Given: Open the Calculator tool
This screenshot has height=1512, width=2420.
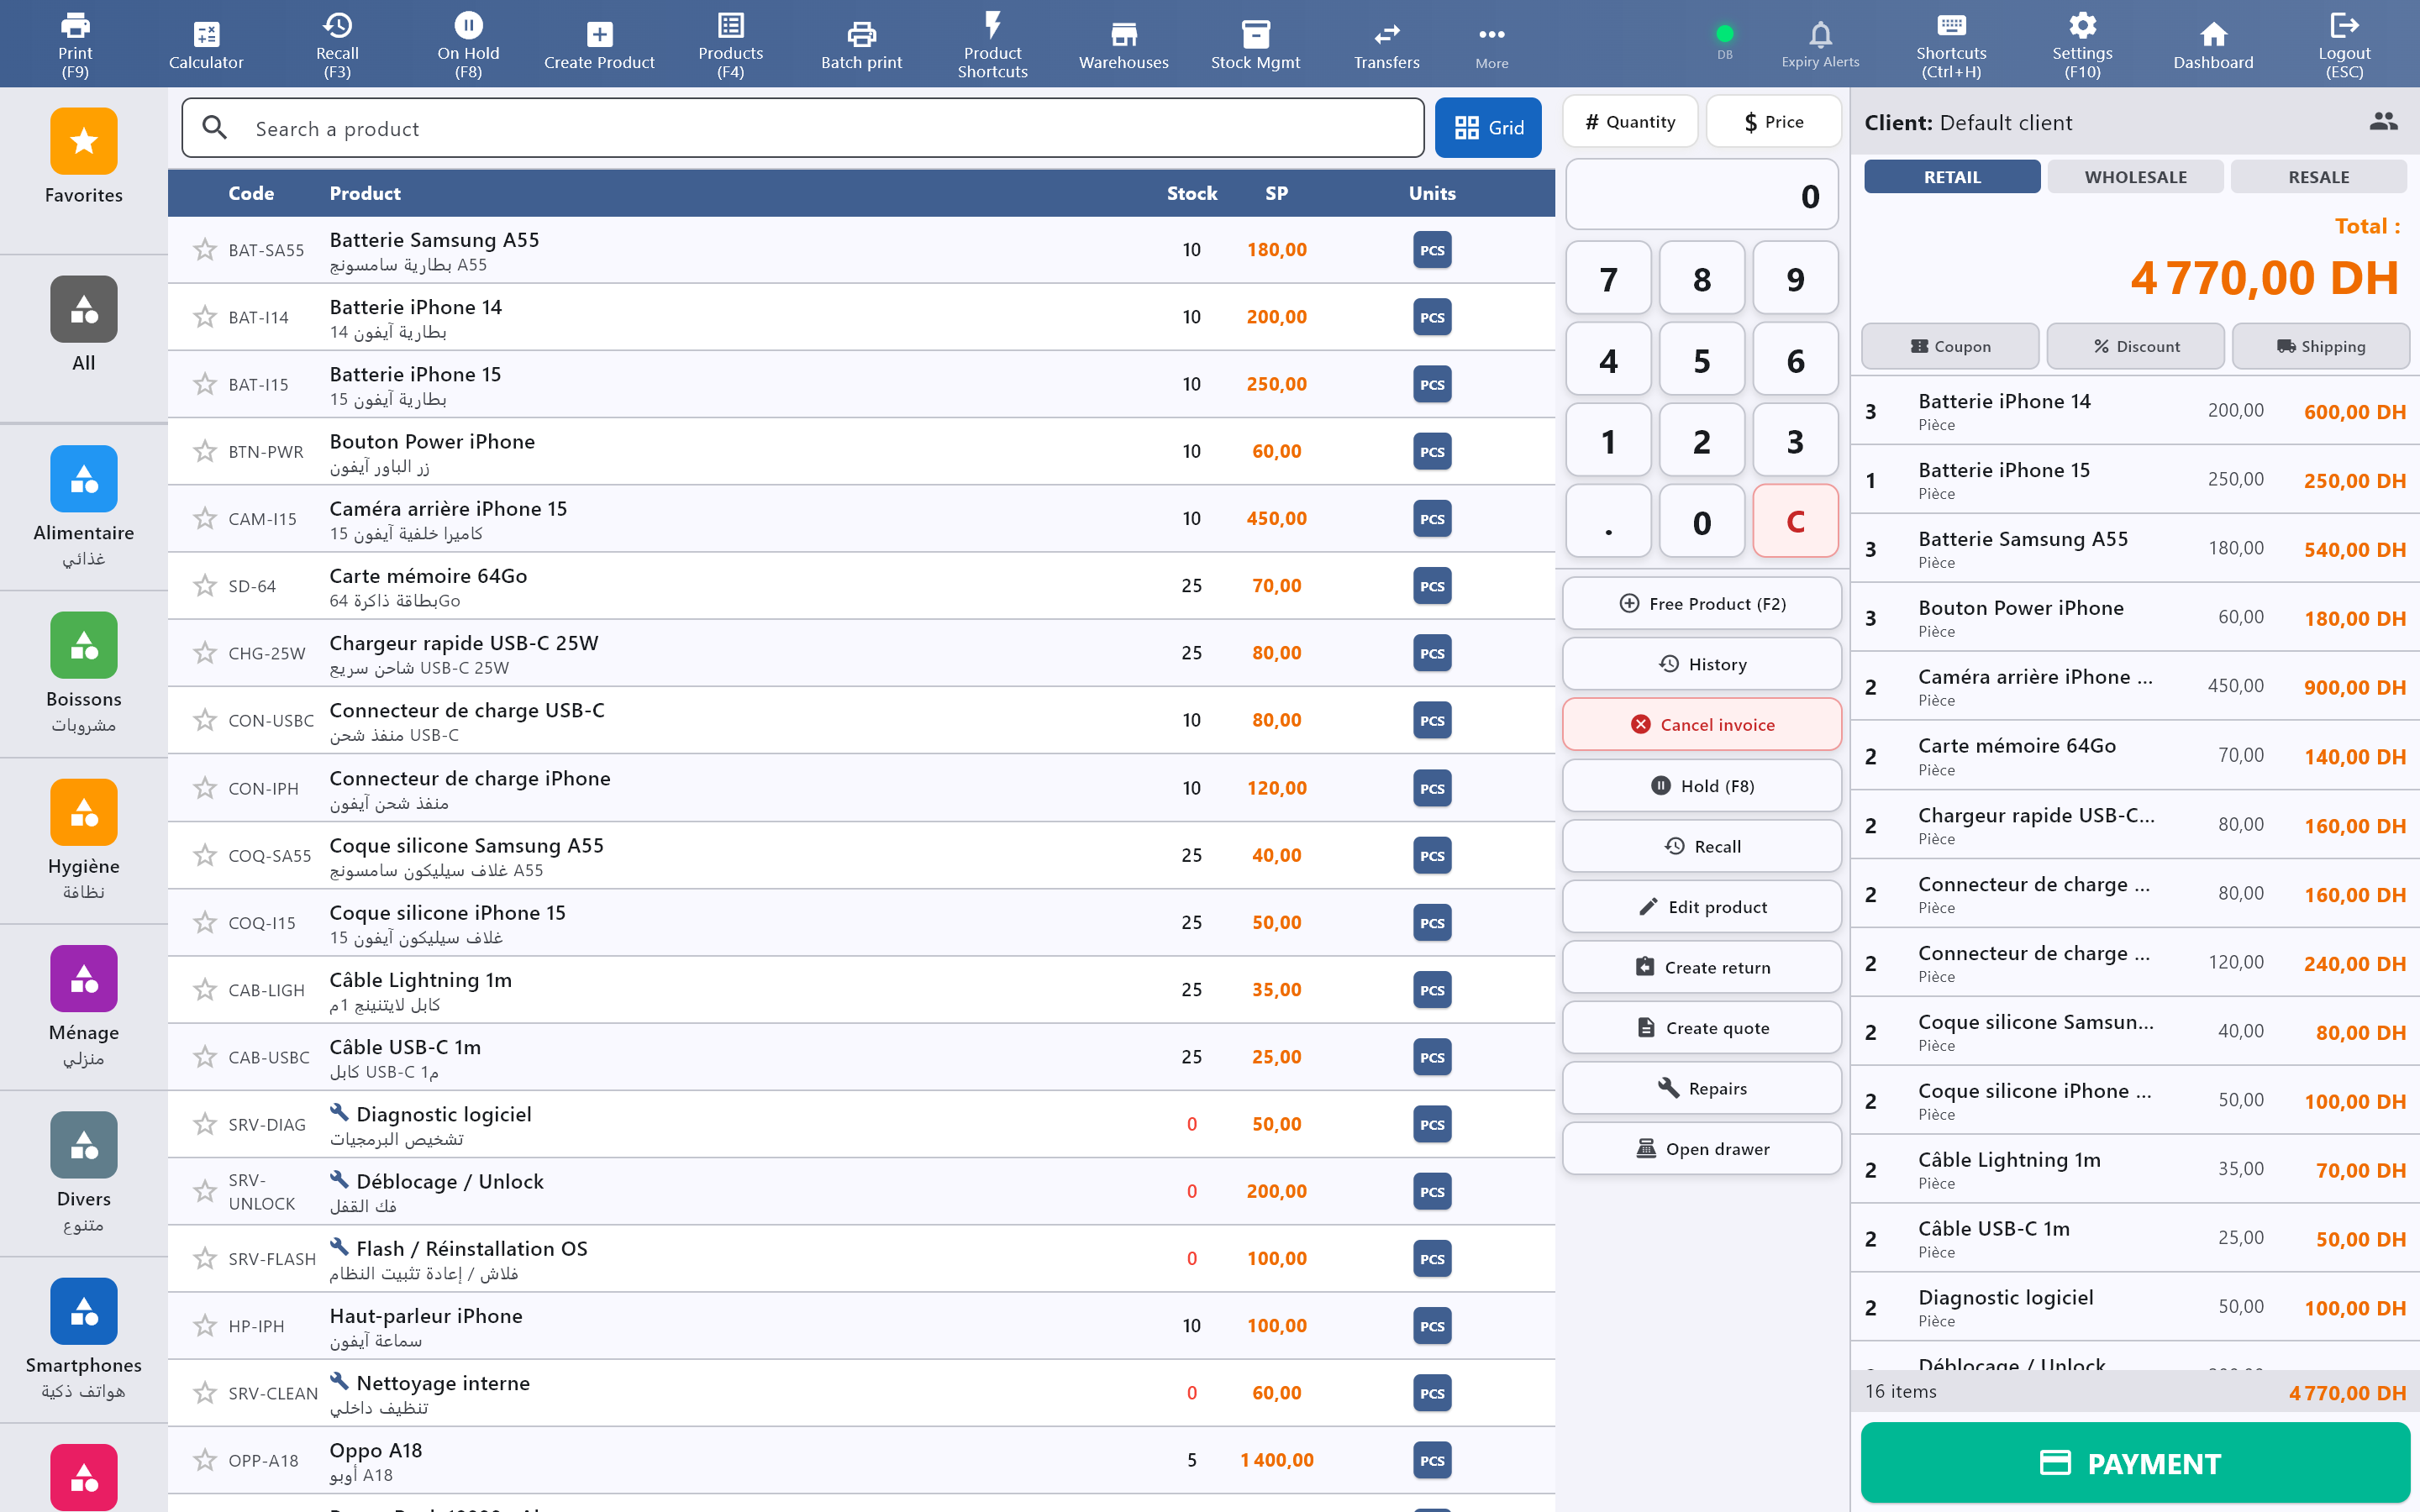Looking at the screenshot, I should (x=206, y=42).
